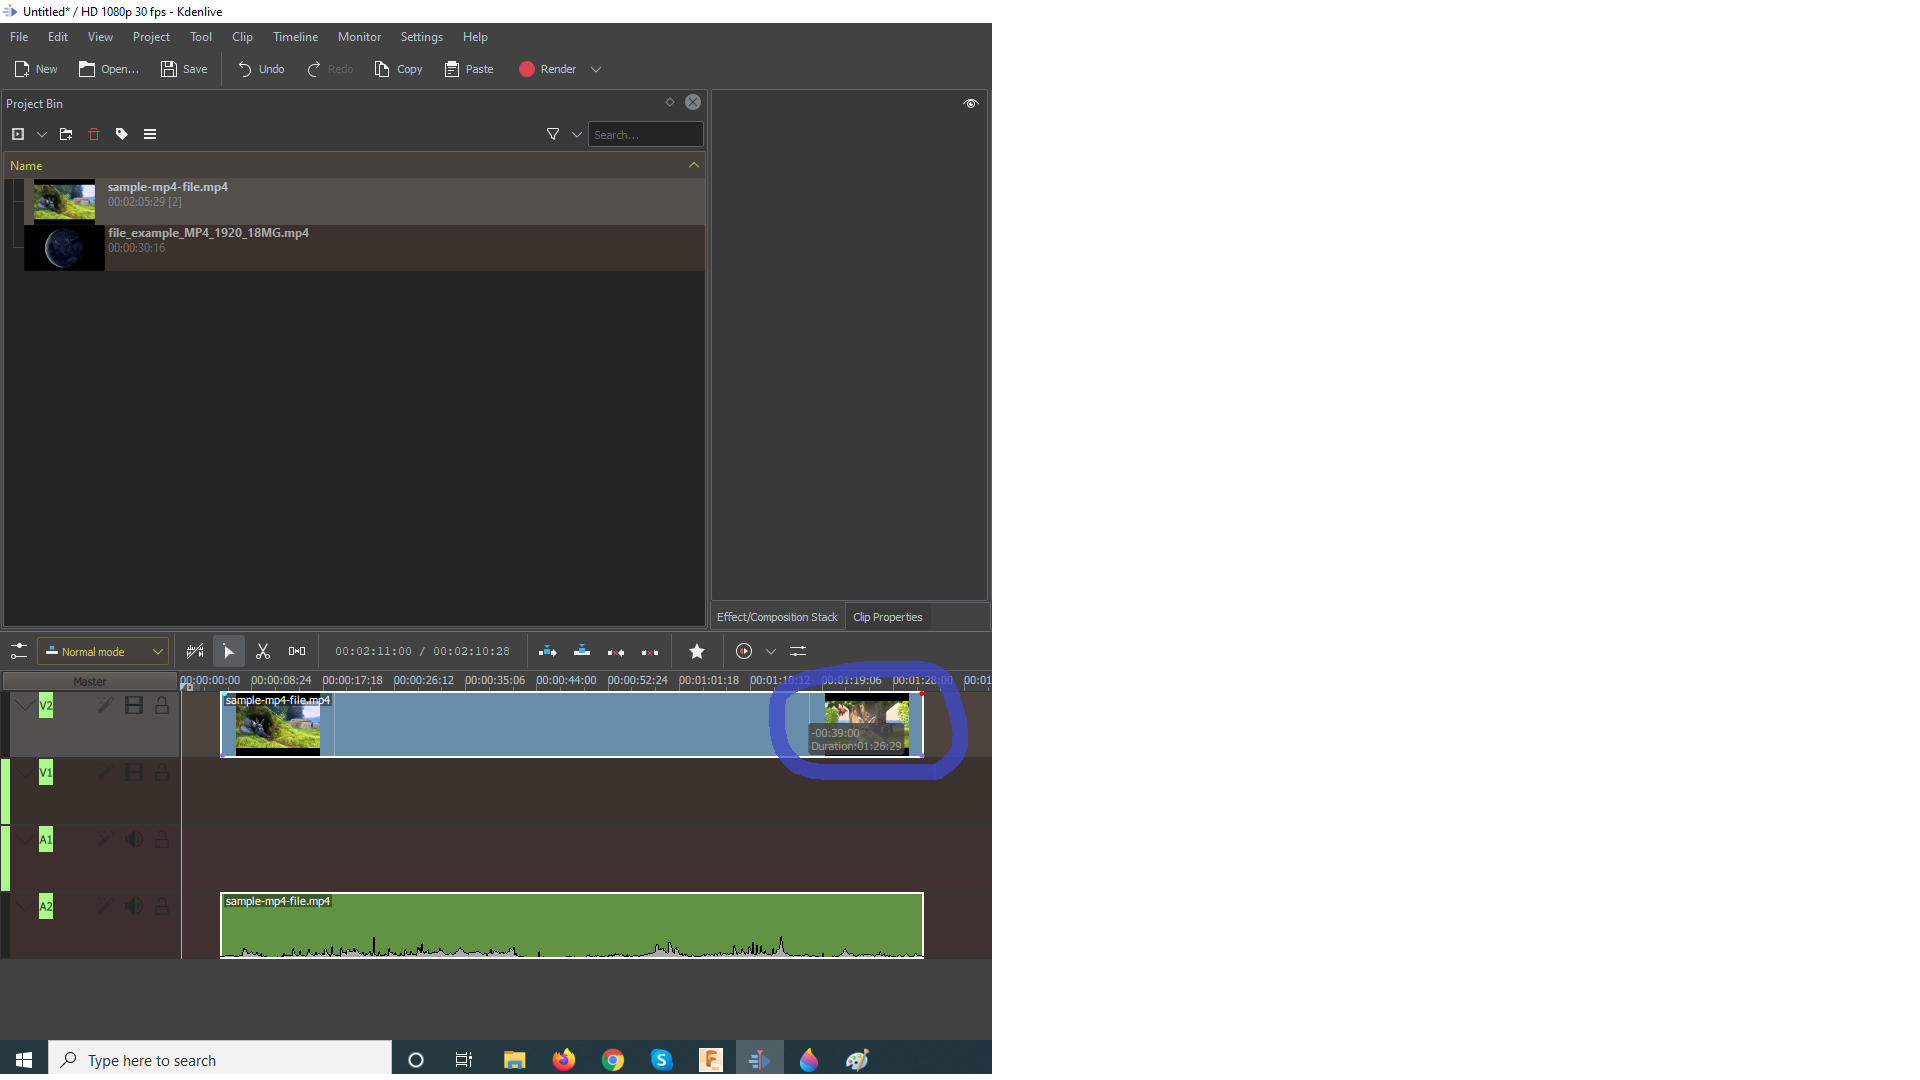Select the Razor scissors tool
This screenshot has height=1080, width=1920.
coord(263,651)
